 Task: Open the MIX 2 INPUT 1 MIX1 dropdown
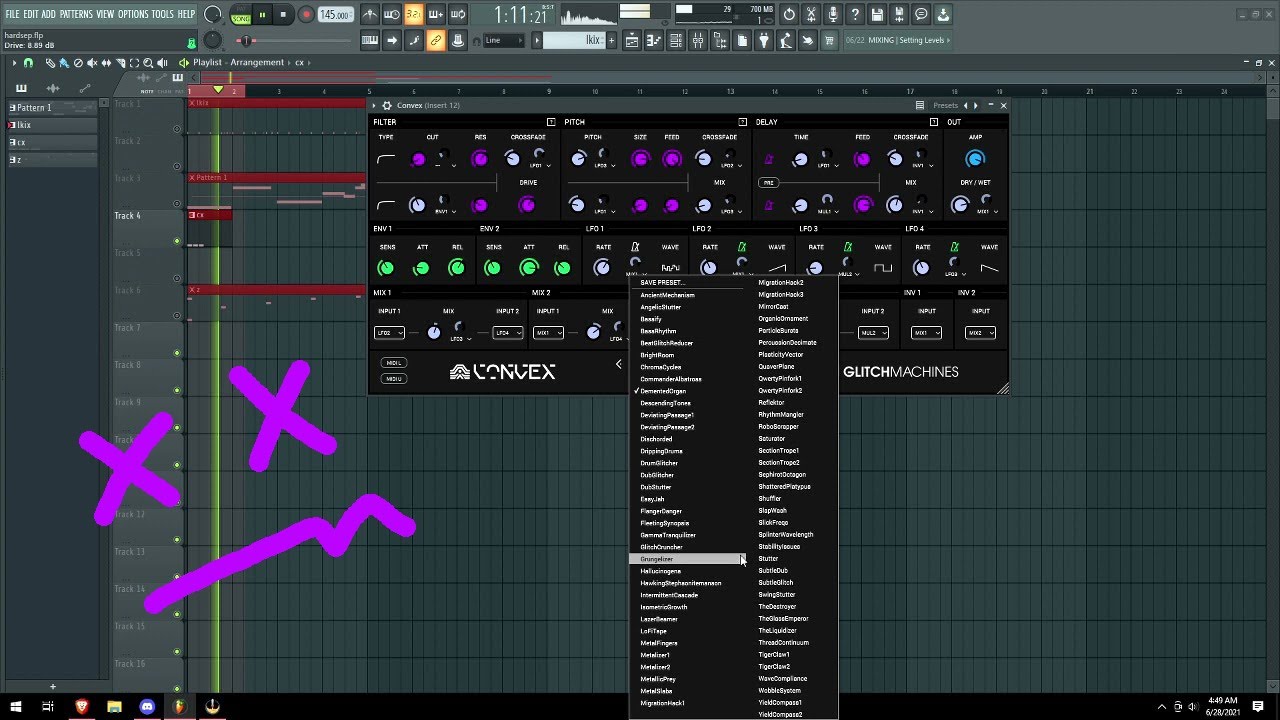click(x=548, y=333)
